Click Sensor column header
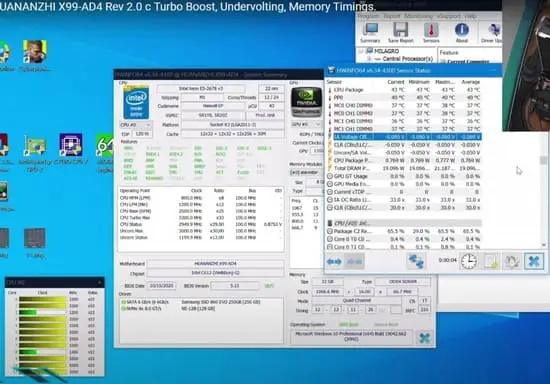The image size is (550, 384). (334, 82)
